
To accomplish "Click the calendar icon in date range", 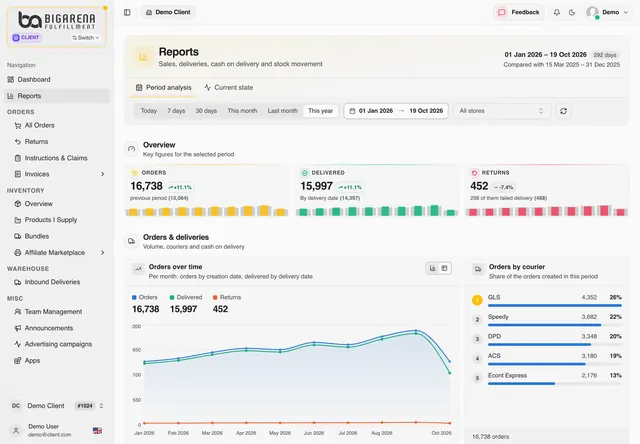I will (x=352, y=111).
